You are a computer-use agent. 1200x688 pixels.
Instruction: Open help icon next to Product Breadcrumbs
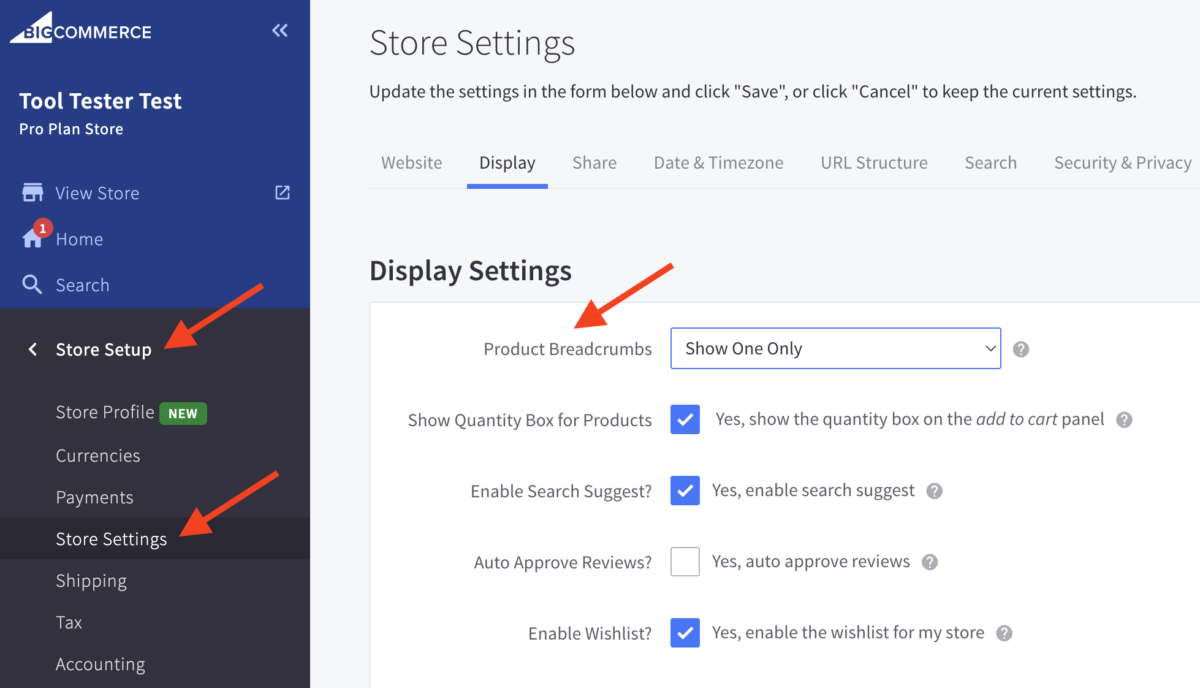tap(1021, 349)
